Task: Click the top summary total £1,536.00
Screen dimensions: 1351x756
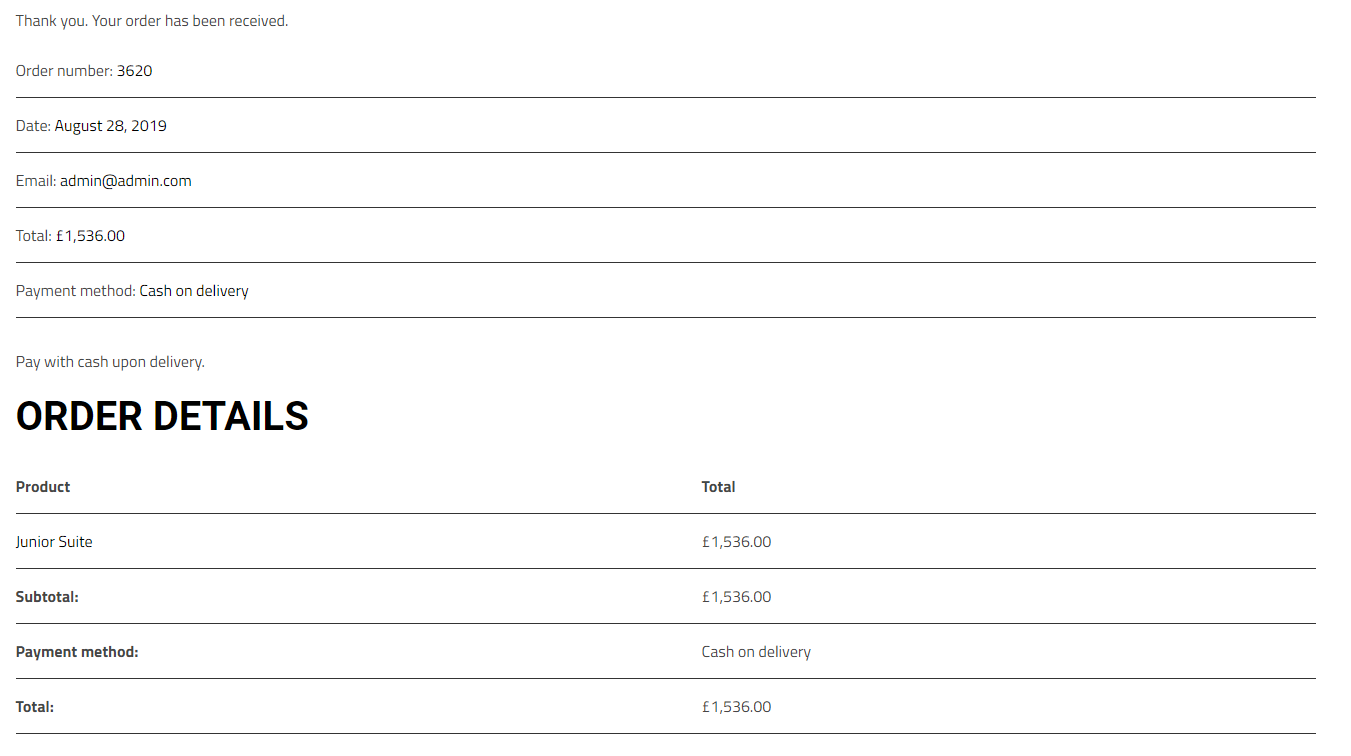Action: click(90, 236)
